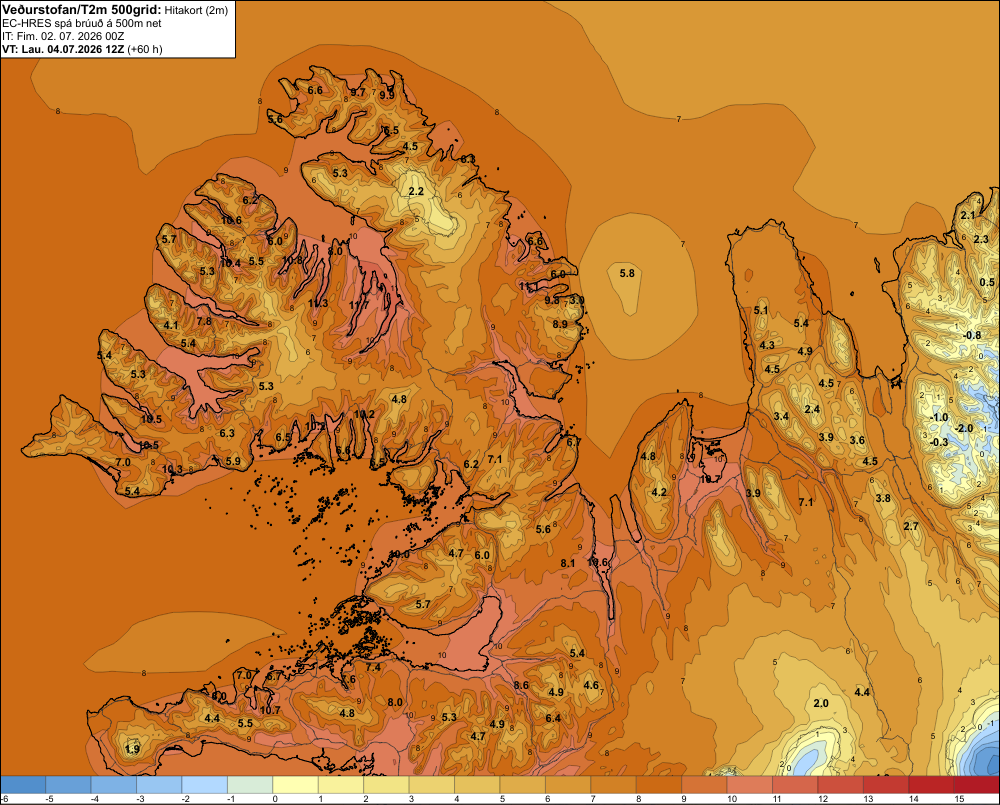Click the 2.2 temperature value on the light highland
Screen dimensions: 1000x805
[416, 191]
